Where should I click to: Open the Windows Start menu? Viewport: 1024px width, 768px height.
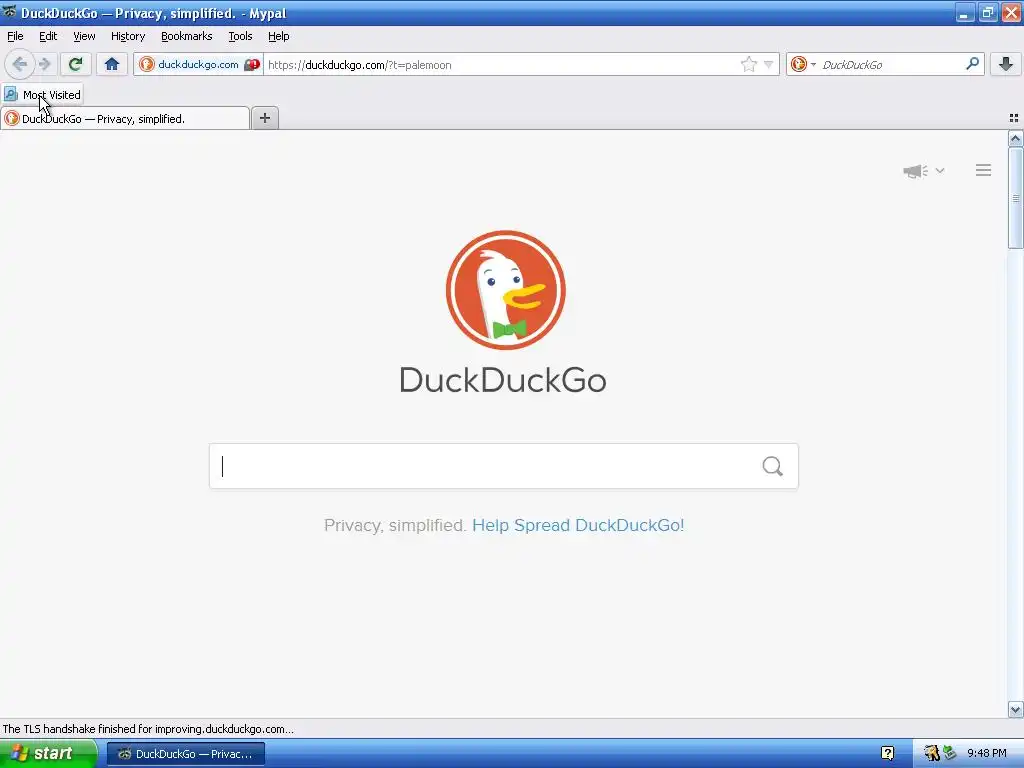coord(48,754)
